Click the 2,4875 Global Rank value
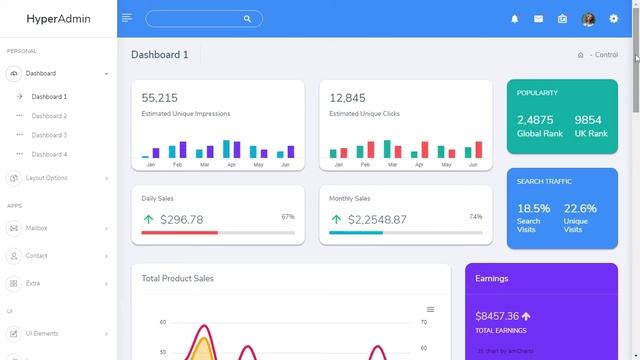640x360 pixels. point(535,120)
